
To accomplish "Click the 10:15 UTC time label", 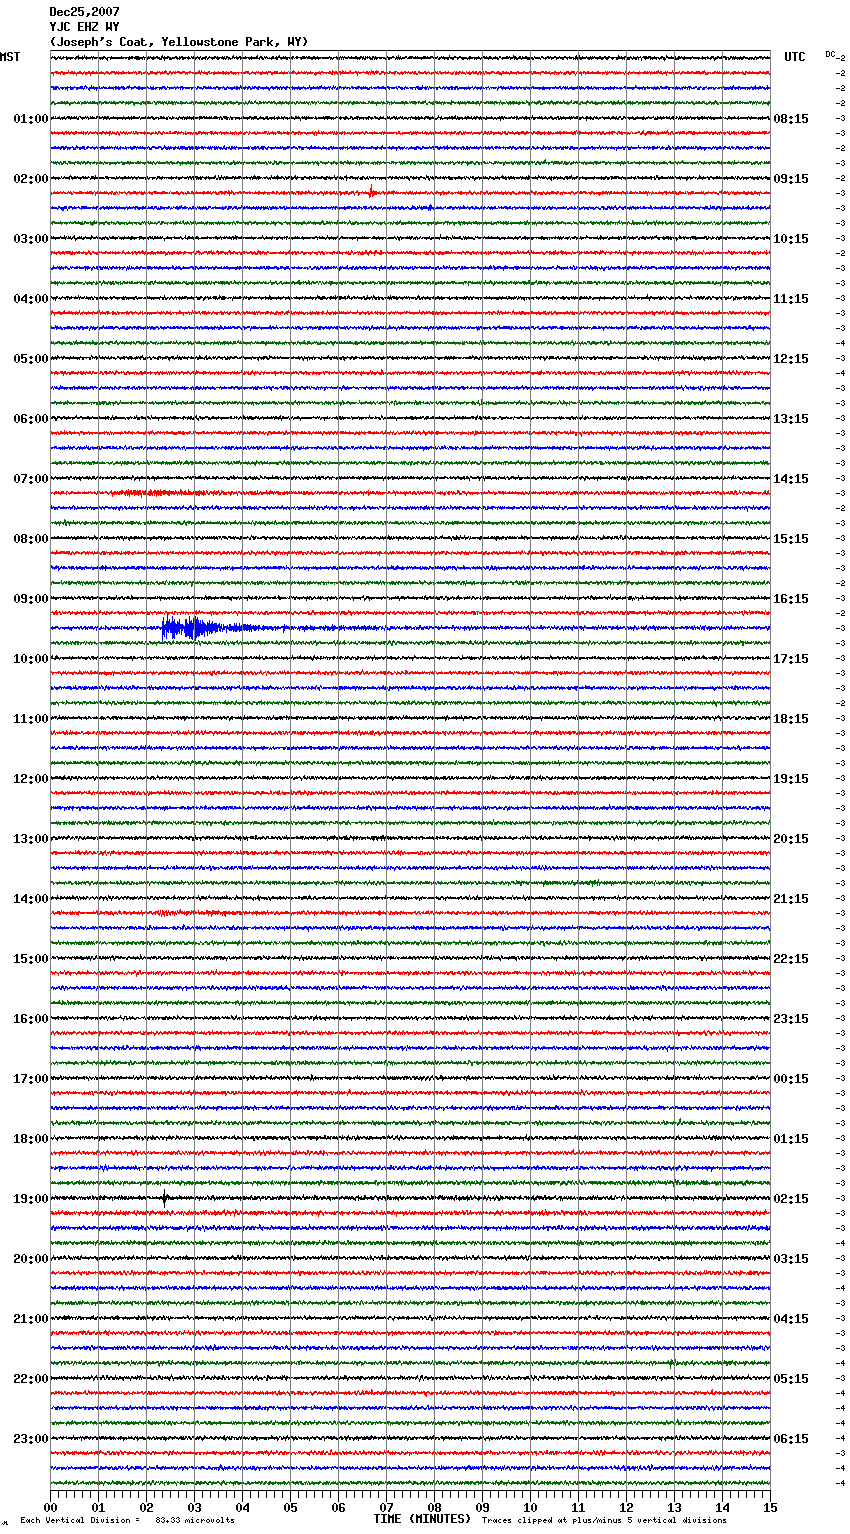I will 791,239.
